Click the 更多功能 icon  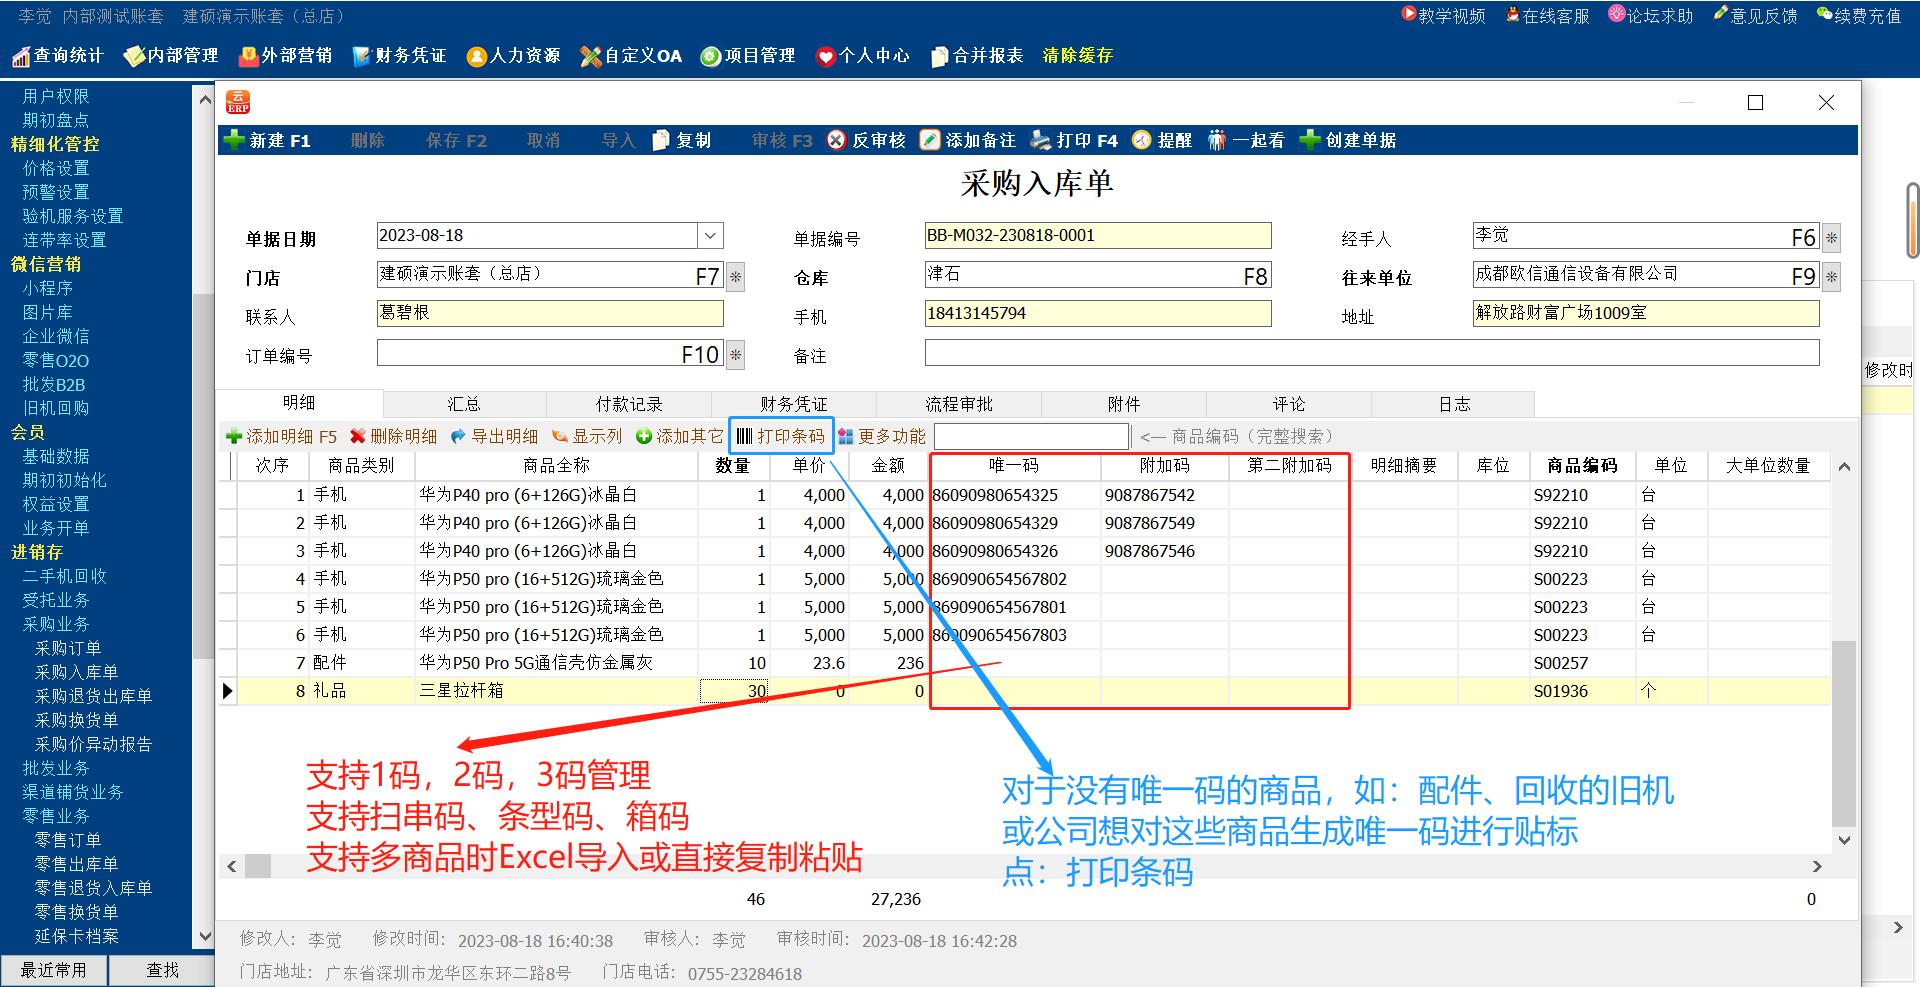(x=846, y=436)
